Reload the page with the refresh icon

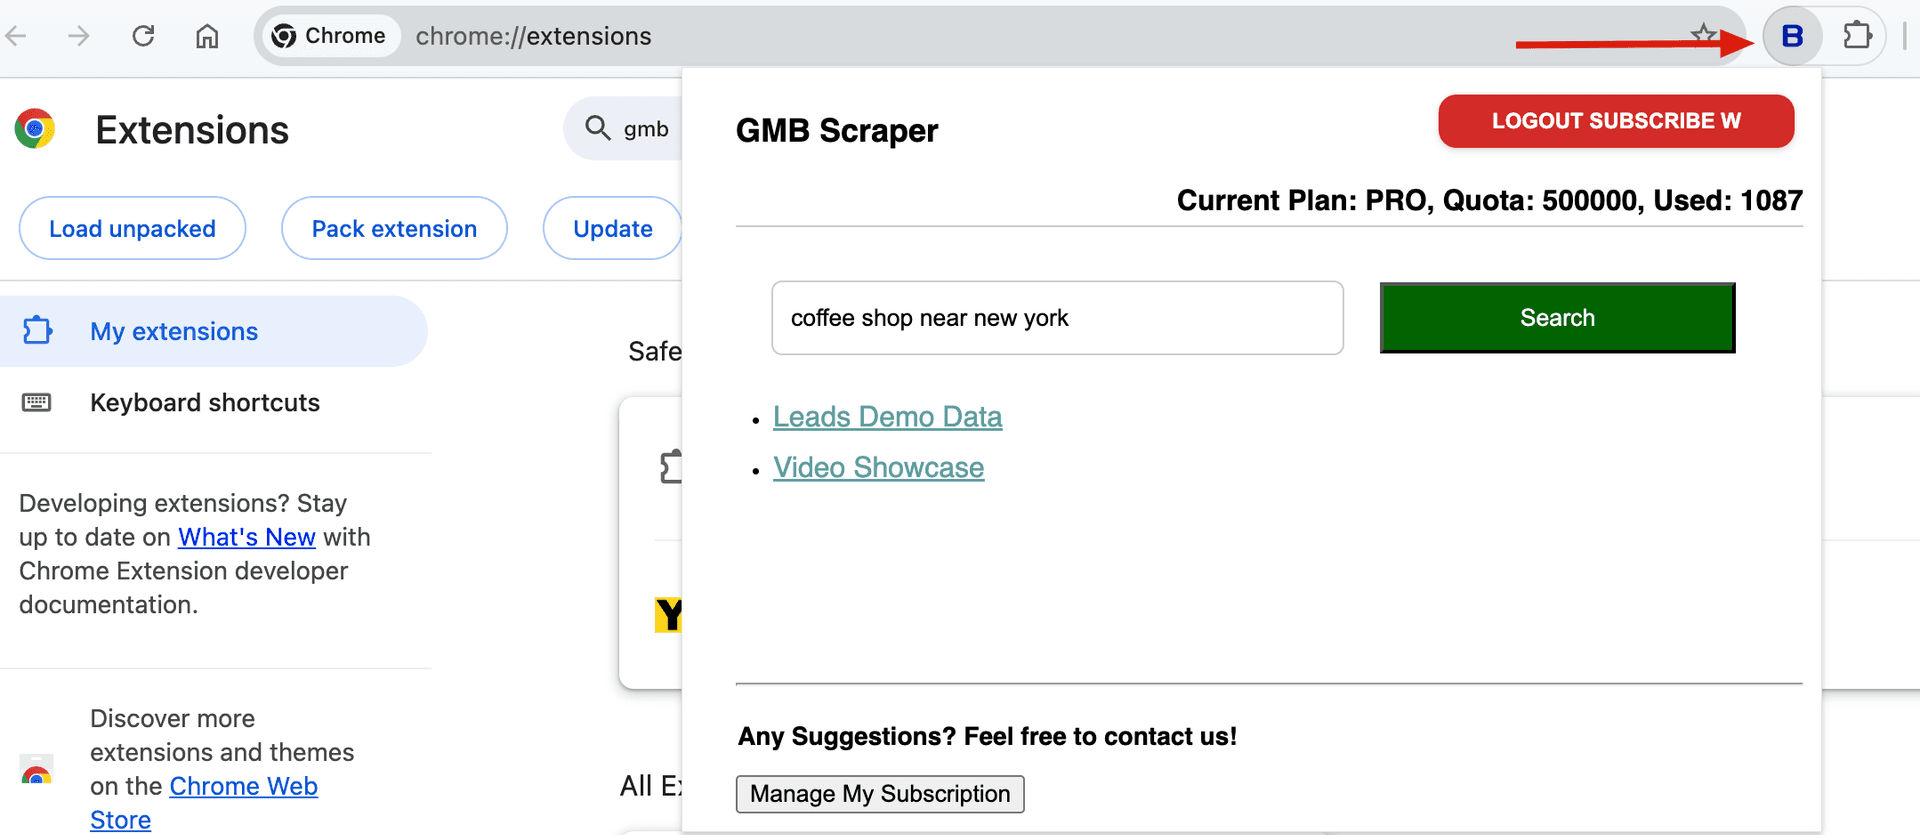click(143, 35)
